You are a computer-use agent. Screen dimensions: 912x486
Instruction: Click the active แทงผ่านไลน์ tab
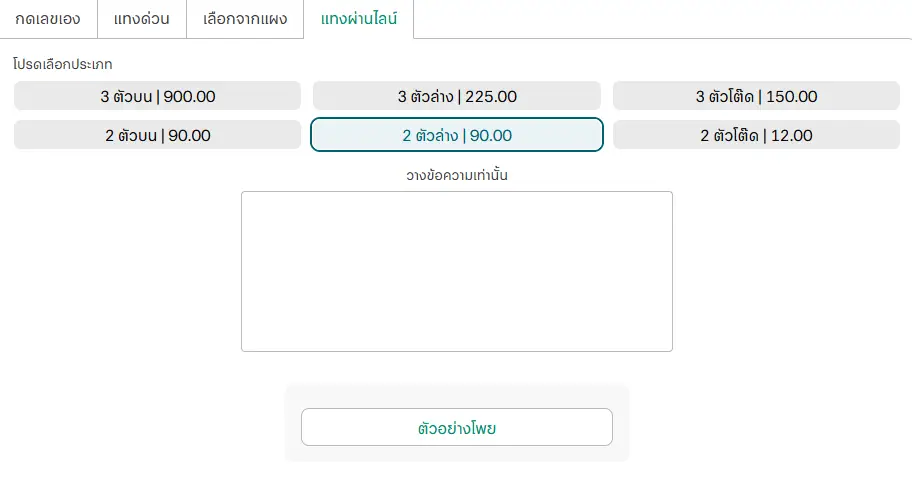click(x=358, y=19)
